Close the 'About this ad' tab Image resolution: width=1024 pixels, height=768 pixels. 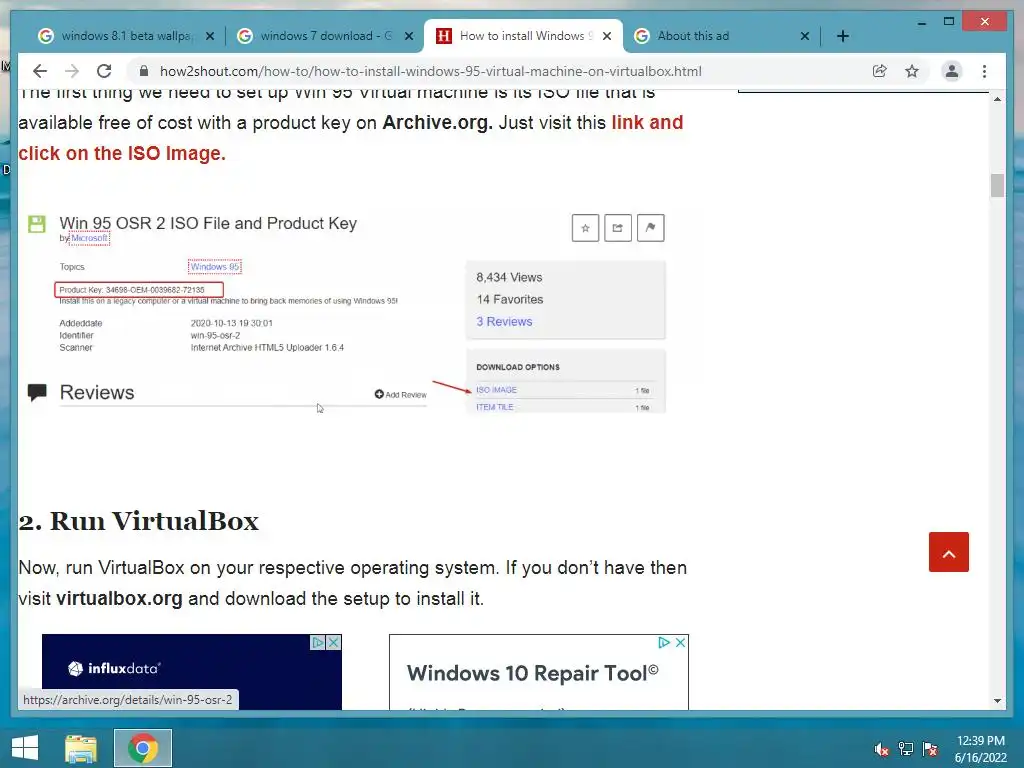805,36
